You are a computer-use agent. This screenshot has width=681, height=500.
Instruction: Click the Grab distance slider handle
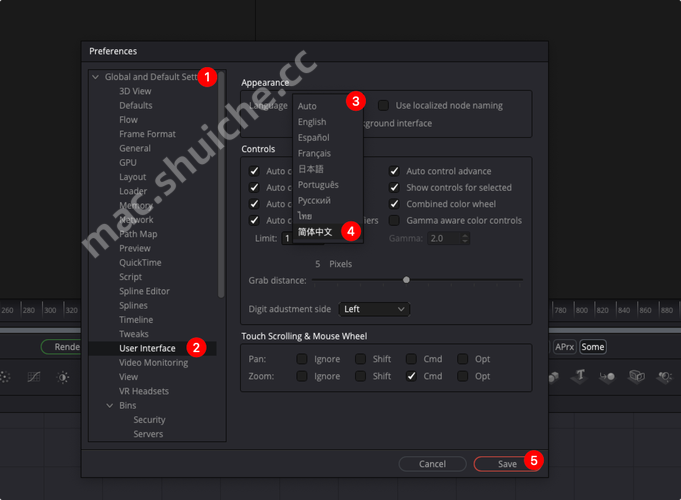406,280
